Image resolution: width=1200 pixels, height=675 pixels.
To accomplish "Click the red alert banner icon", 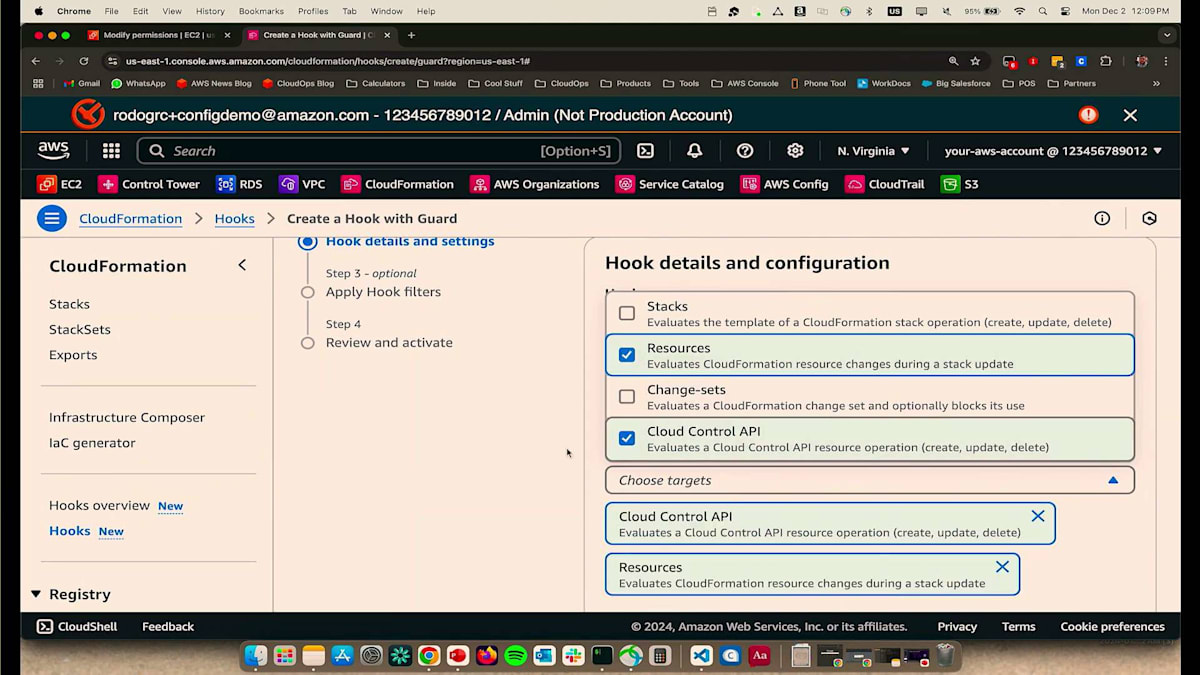I will [1088, 115].
